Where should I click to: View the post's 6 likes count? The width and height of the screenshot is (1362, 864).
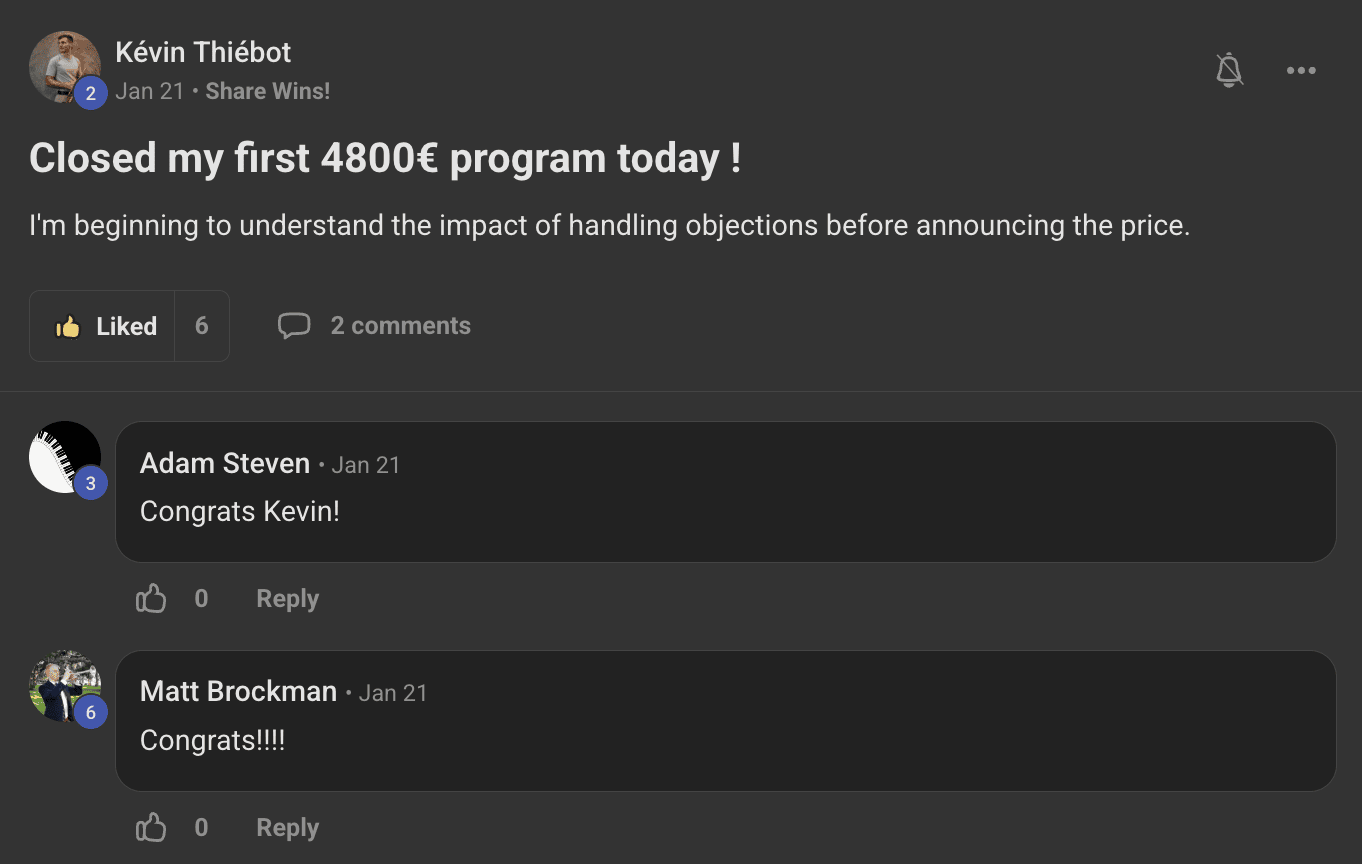click(202, 326)
